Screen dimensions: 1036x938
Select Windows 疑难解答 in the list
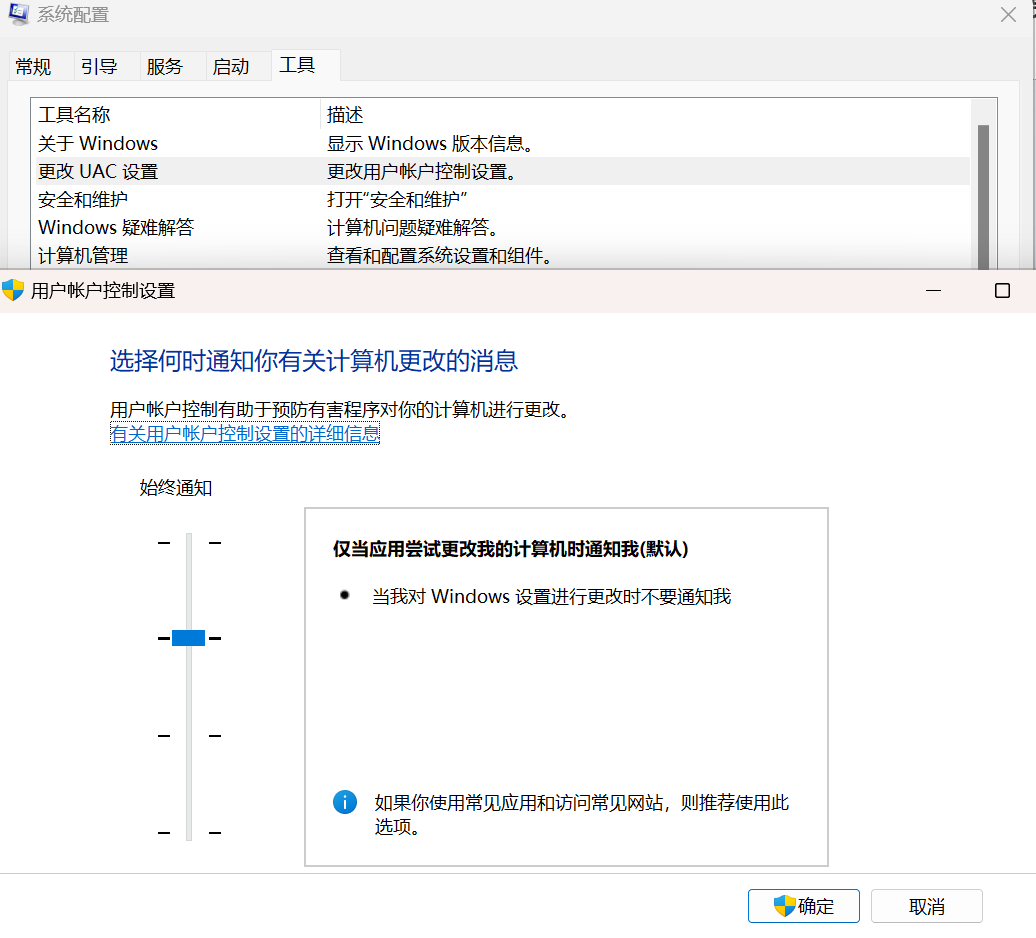(x=116, y=227)
